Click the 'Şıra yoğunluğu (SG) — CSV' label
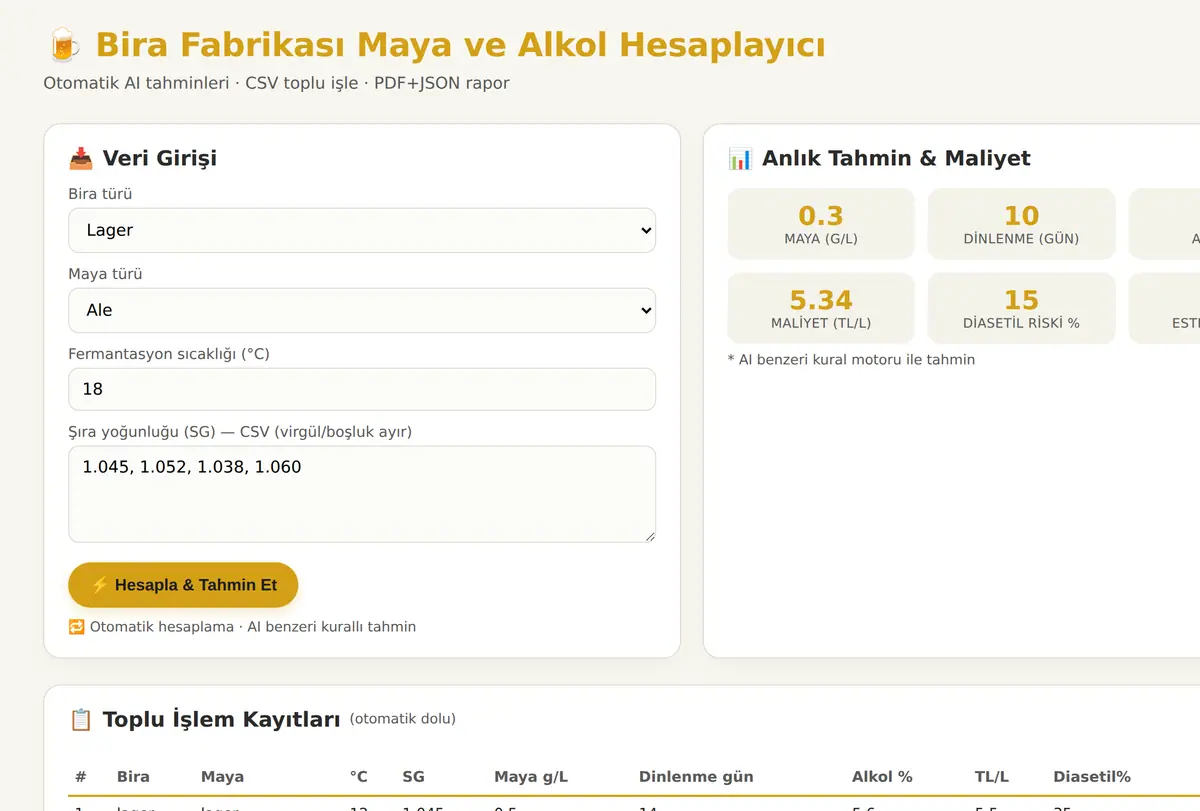Viewport: 1200px width, 811px height. (x=240, y=432)
